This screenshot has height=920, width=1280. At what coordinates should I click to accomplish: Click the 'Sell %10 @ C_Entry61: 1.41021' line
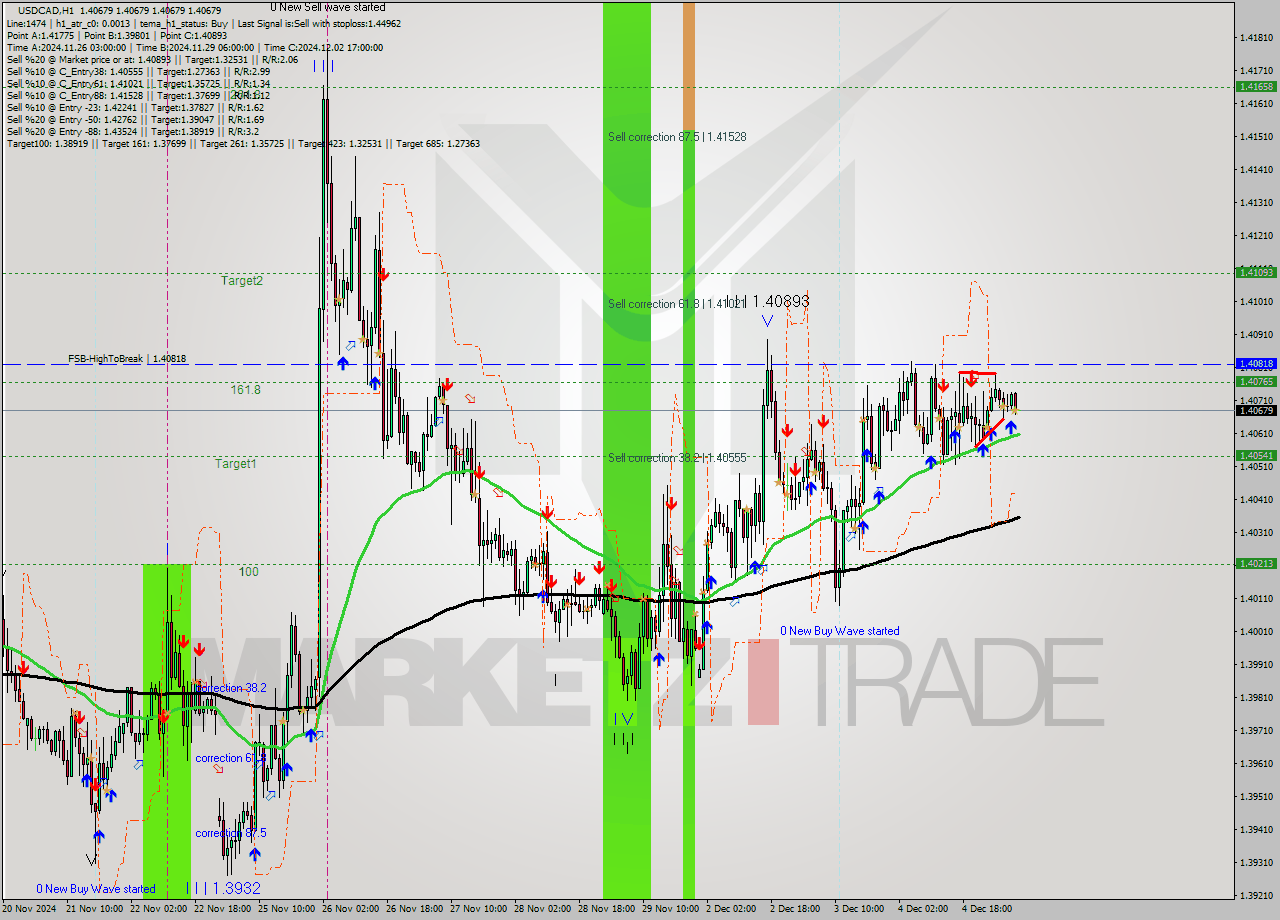tap(138, 83)
